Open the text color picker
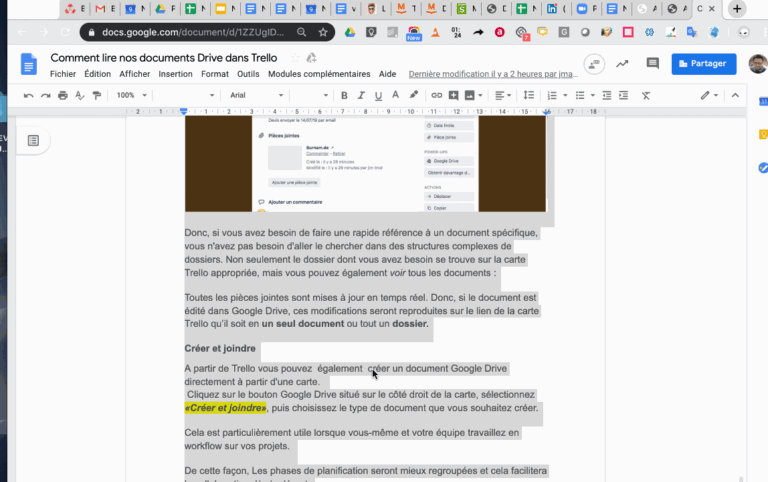Viewport: 768px width, 482px height. point(395,96)
